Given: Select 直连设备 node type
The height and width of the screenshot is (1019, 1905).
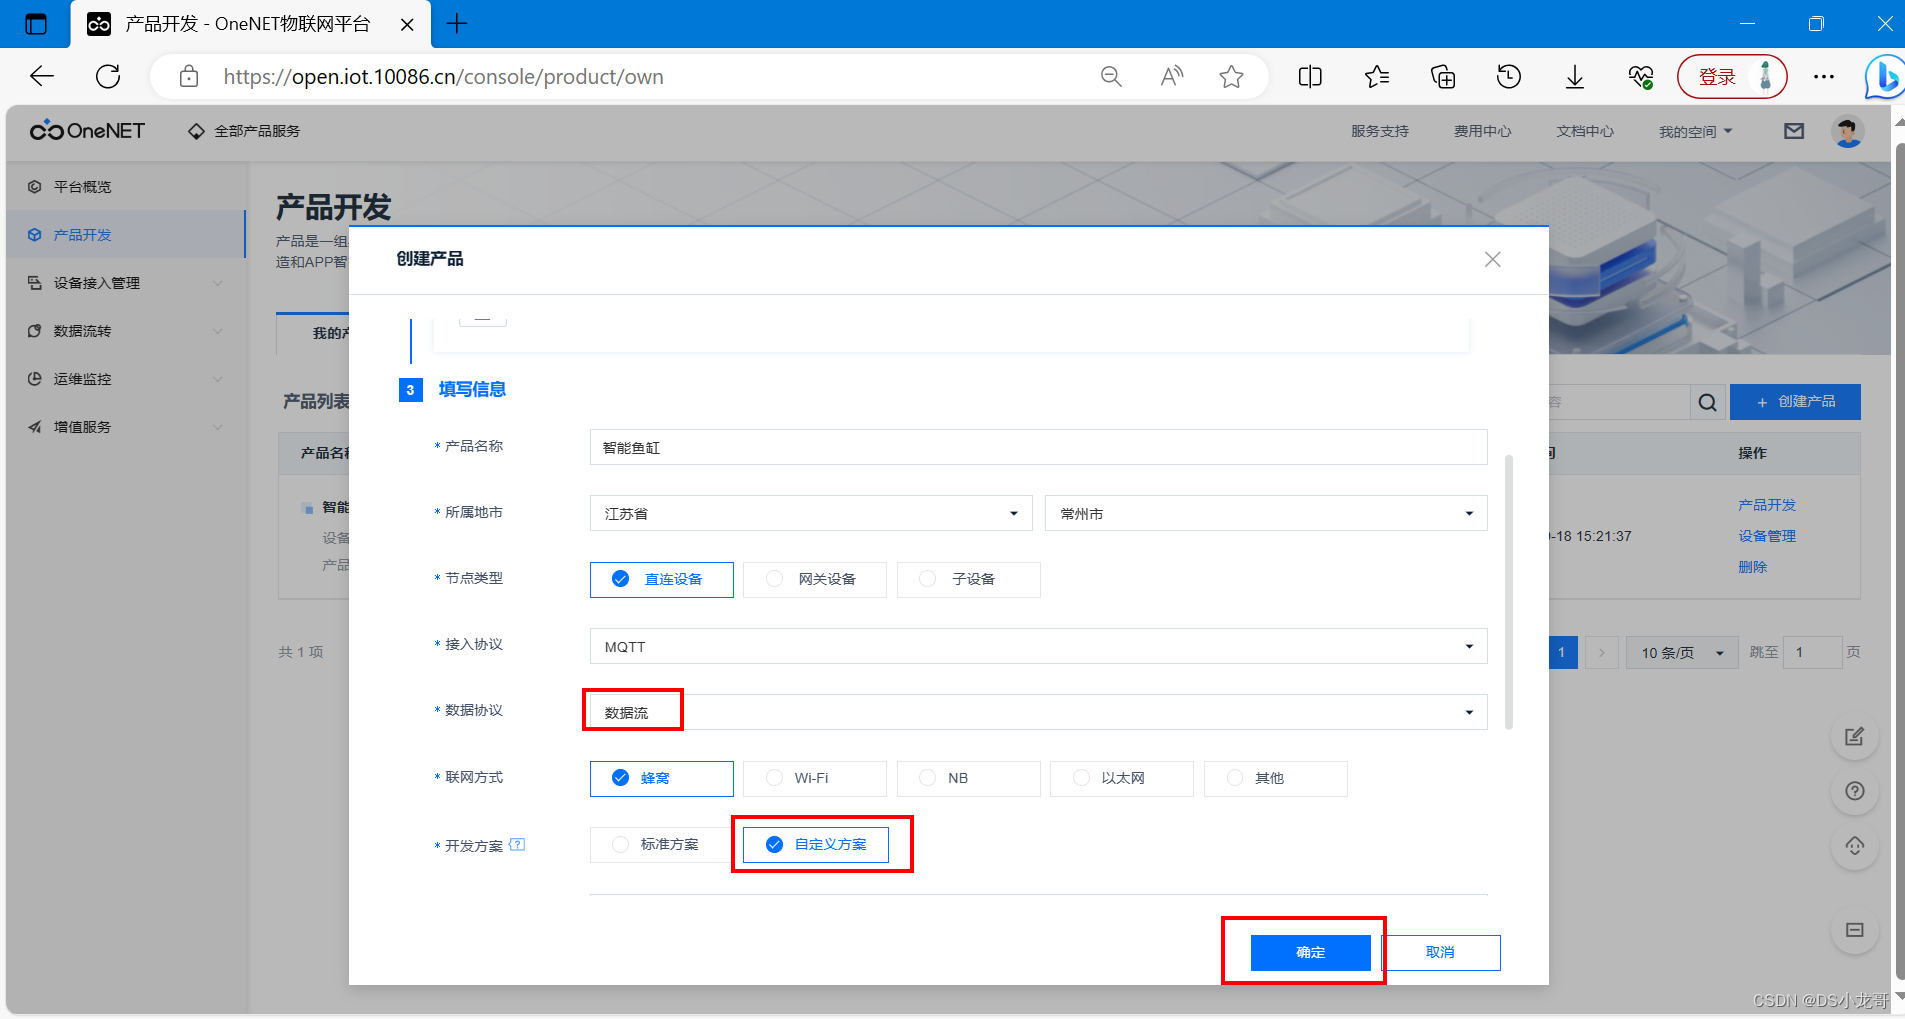Looking at the screenshot, I should pyautogui.click(x=661, y=579).
